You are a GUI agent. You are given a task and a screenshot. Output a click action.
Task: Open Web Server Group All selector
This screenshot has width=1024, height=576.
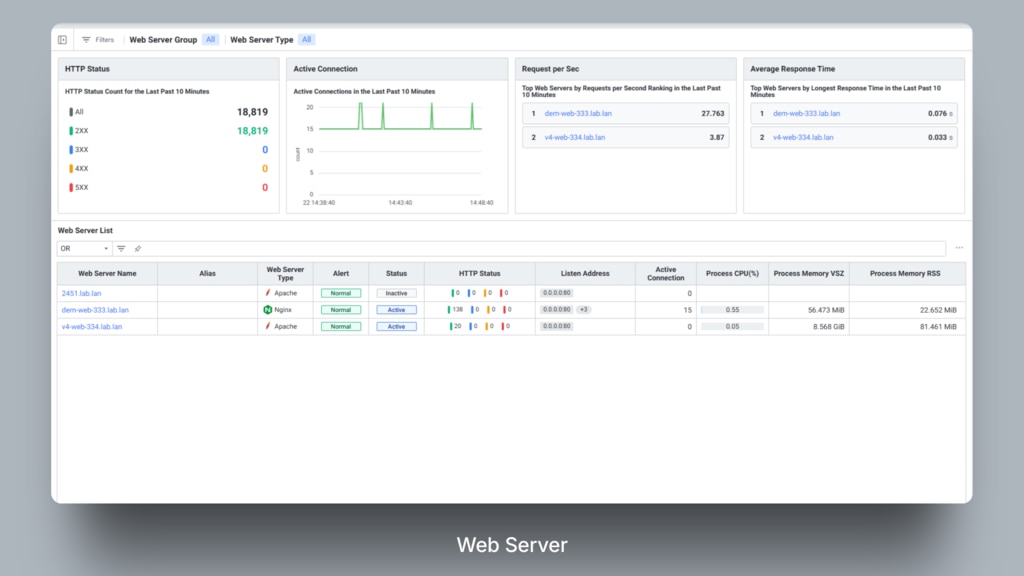point(210,40)
